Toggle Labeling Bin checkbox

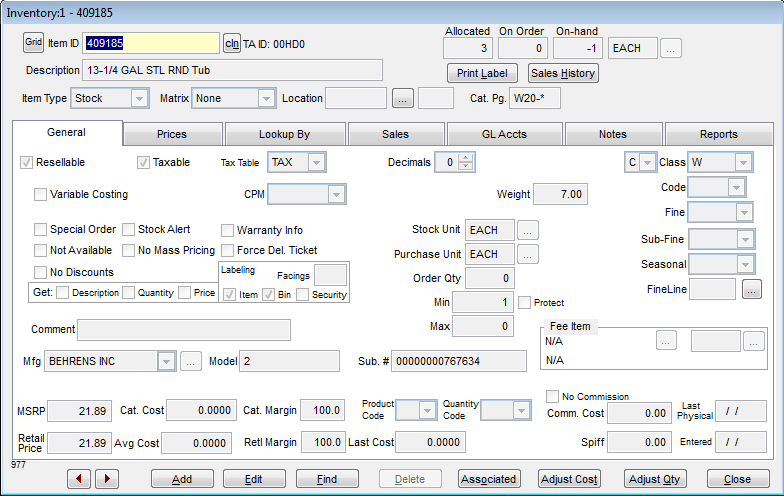pos(268,294)
